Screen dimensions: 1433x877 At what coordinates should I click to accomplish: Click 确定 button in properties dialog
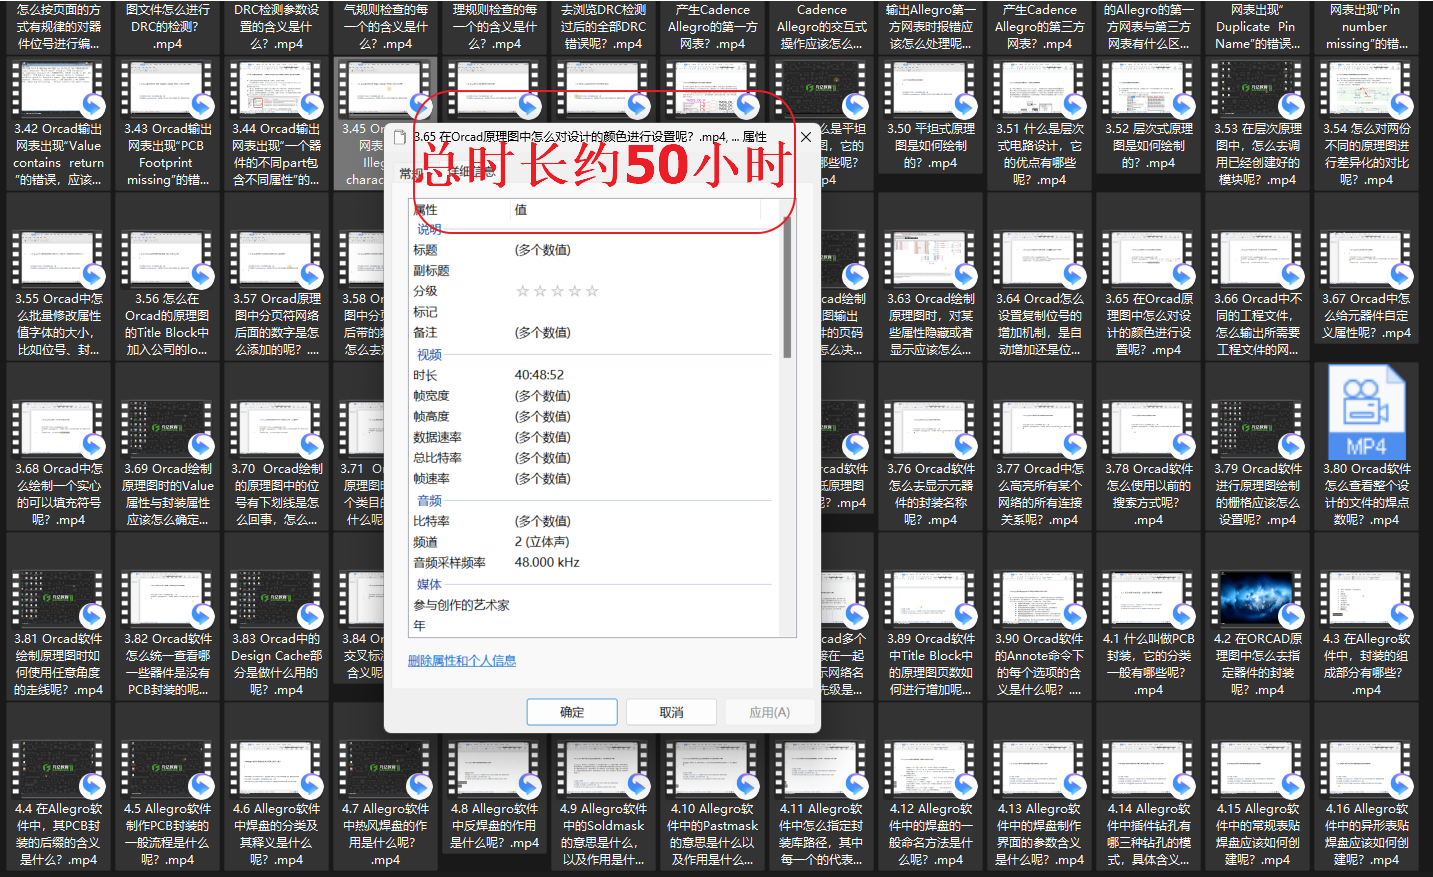click(x=572, y=712)
